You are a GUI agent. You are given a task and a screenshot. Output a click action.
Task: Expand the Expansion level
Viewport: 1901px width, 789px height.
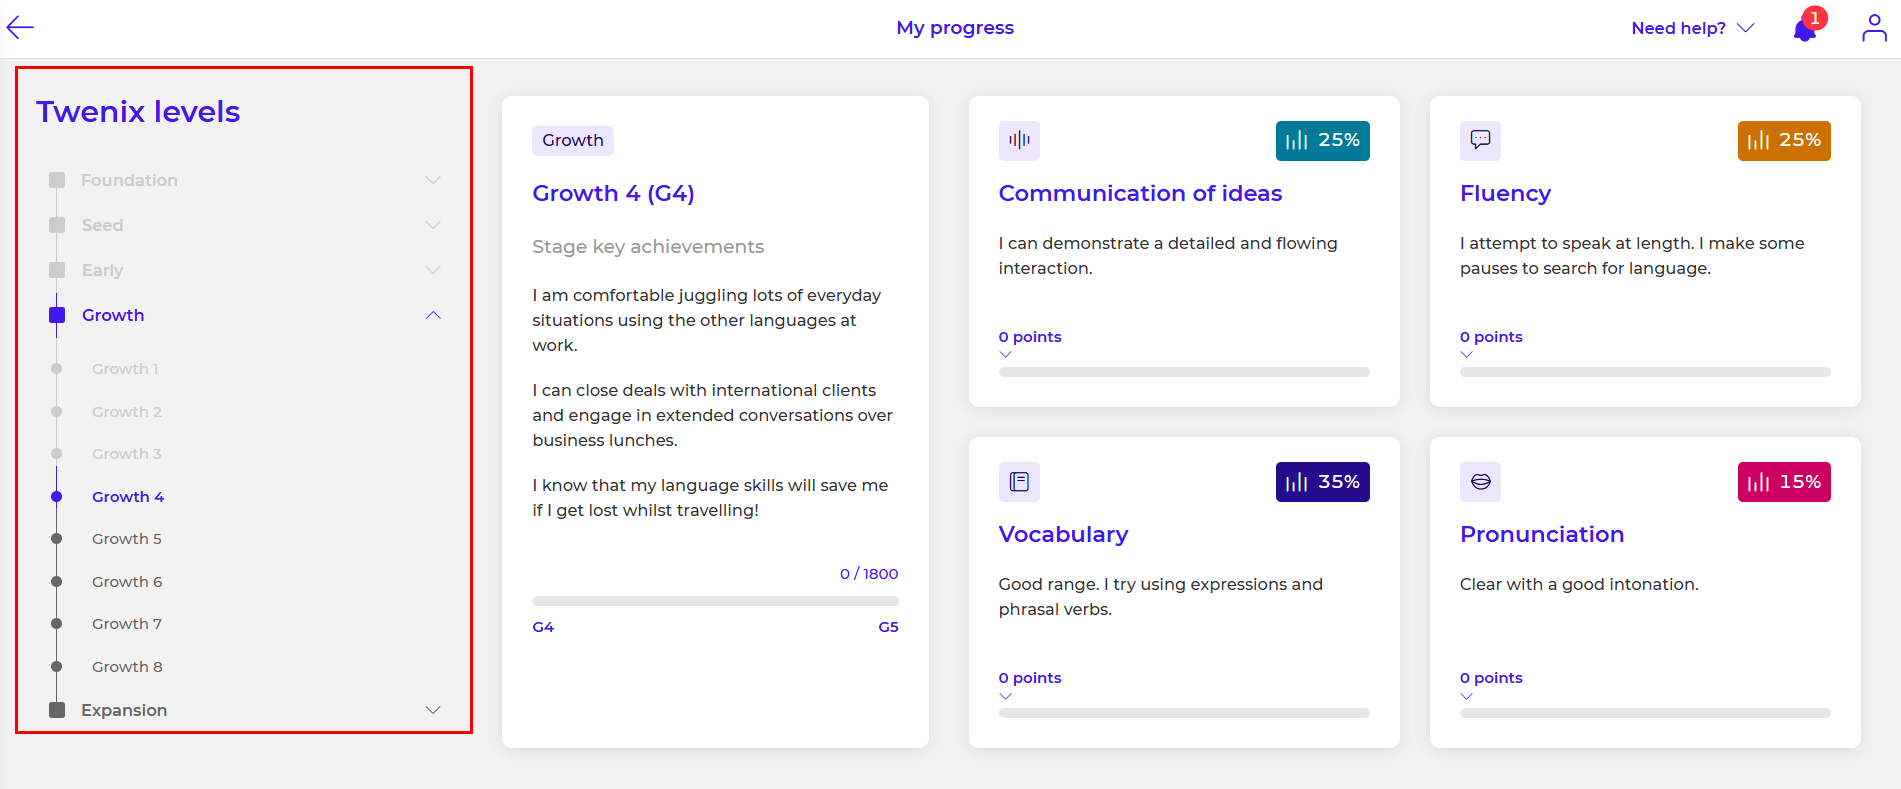433,710
